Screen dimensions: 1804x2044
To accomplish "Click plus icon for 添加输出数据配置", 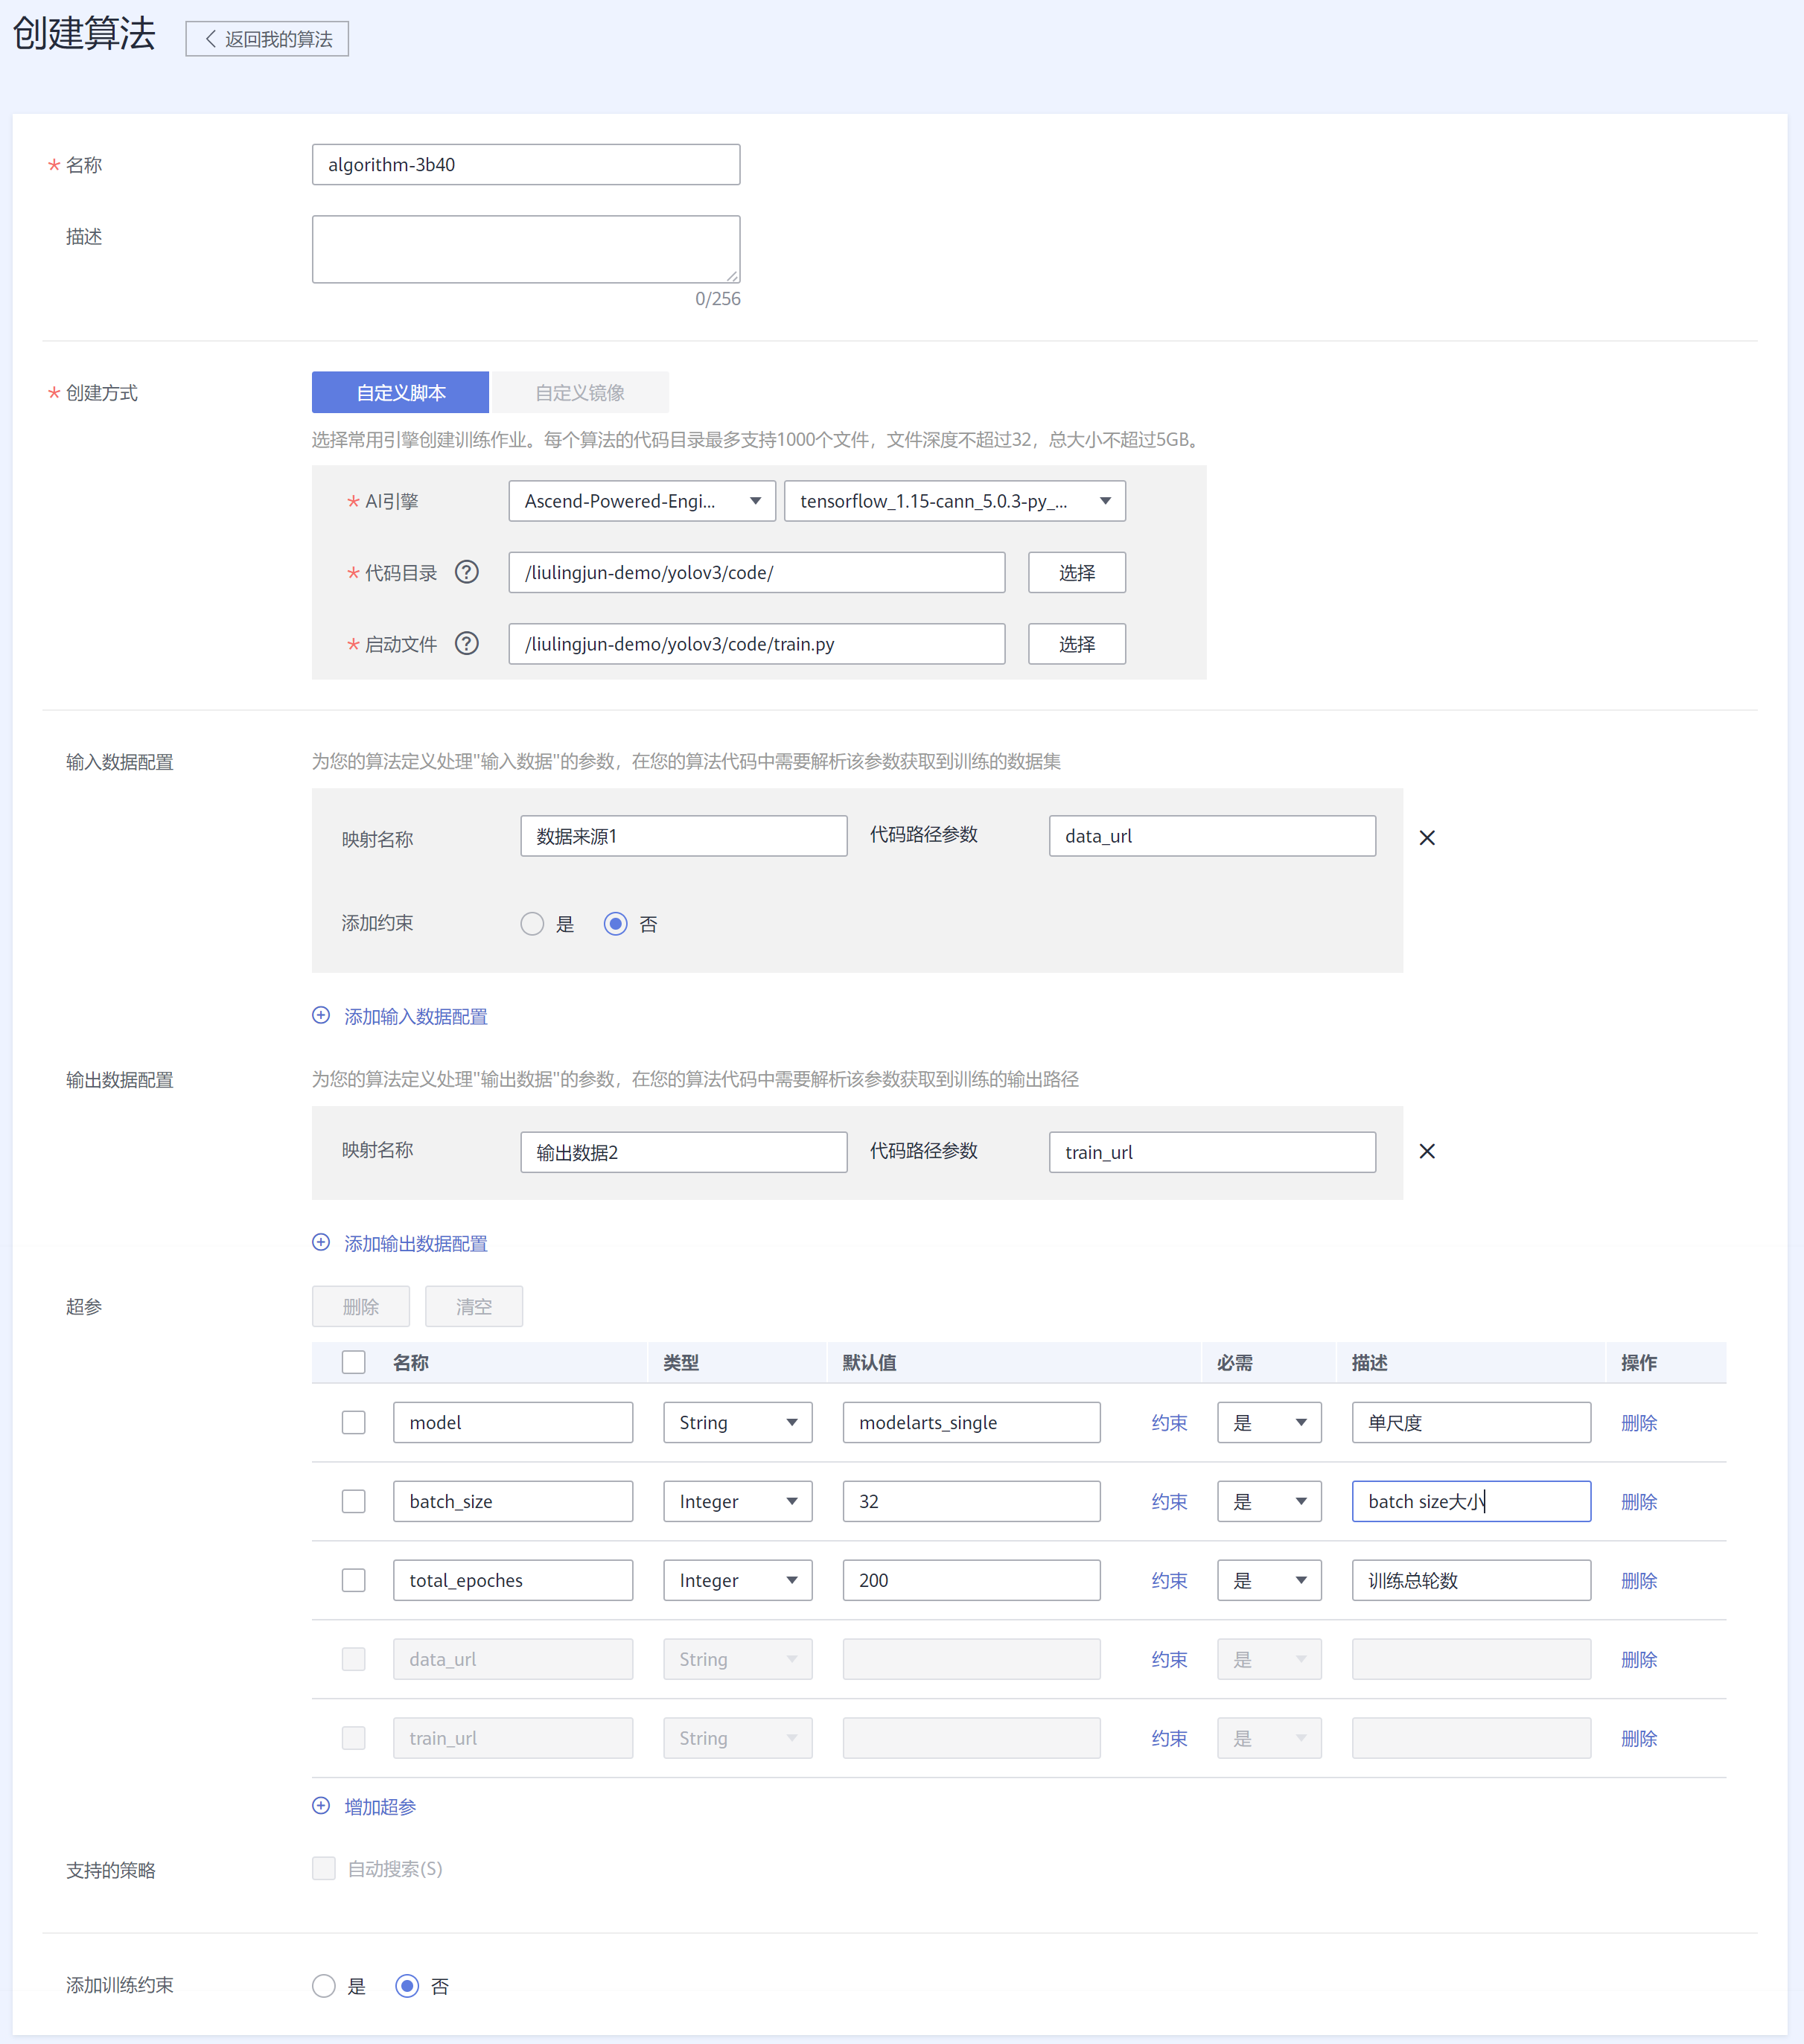I will (x=321, y=1242).
